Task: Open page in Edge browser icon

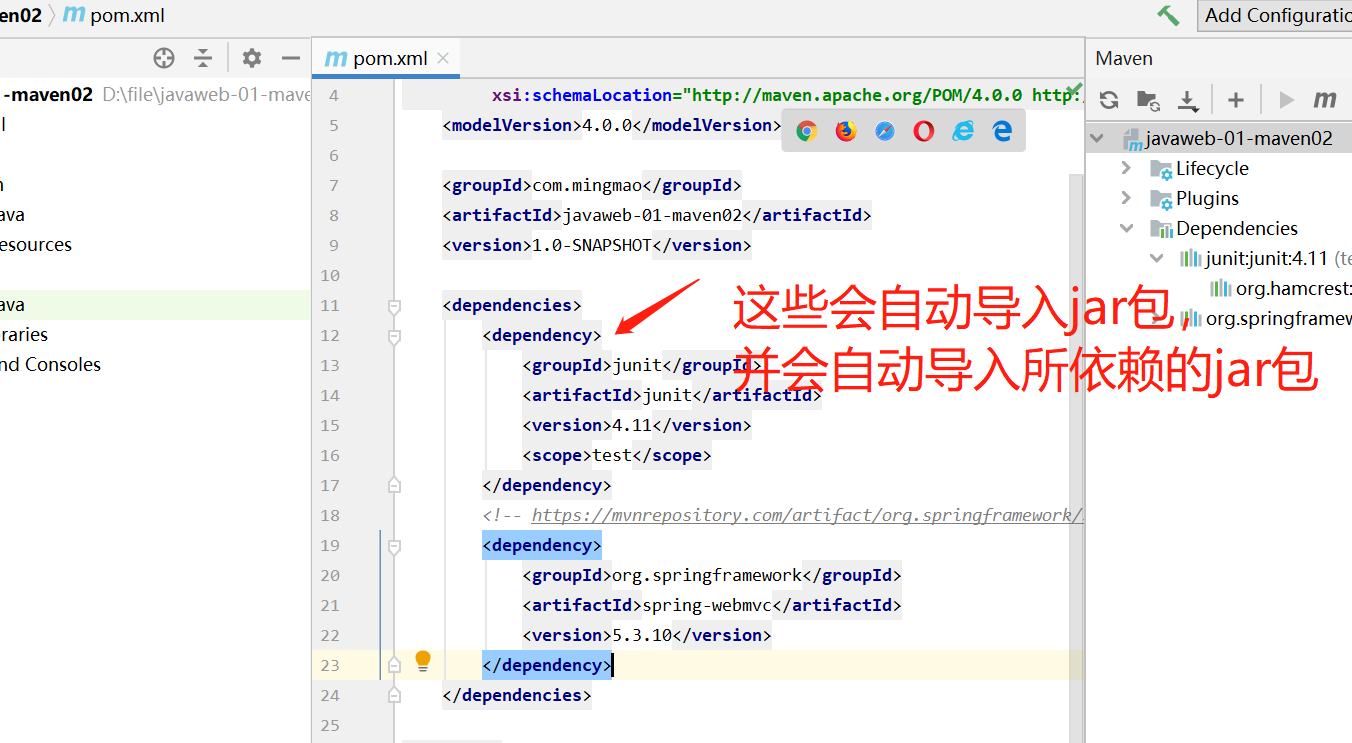Action: 1002,130
